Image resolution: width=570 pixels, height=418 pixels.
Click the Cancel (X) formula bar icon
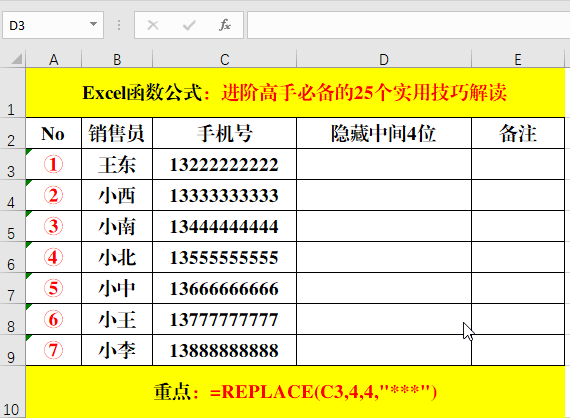pos(153,25)
